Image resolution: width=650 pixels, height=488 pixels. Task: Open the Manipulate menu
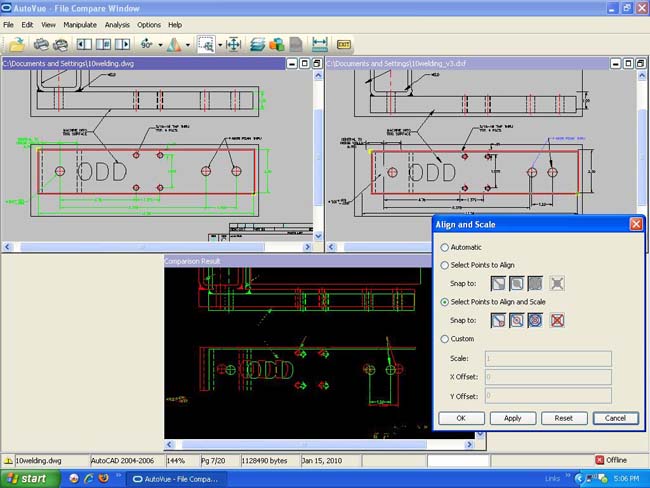(x=80, y=25)
